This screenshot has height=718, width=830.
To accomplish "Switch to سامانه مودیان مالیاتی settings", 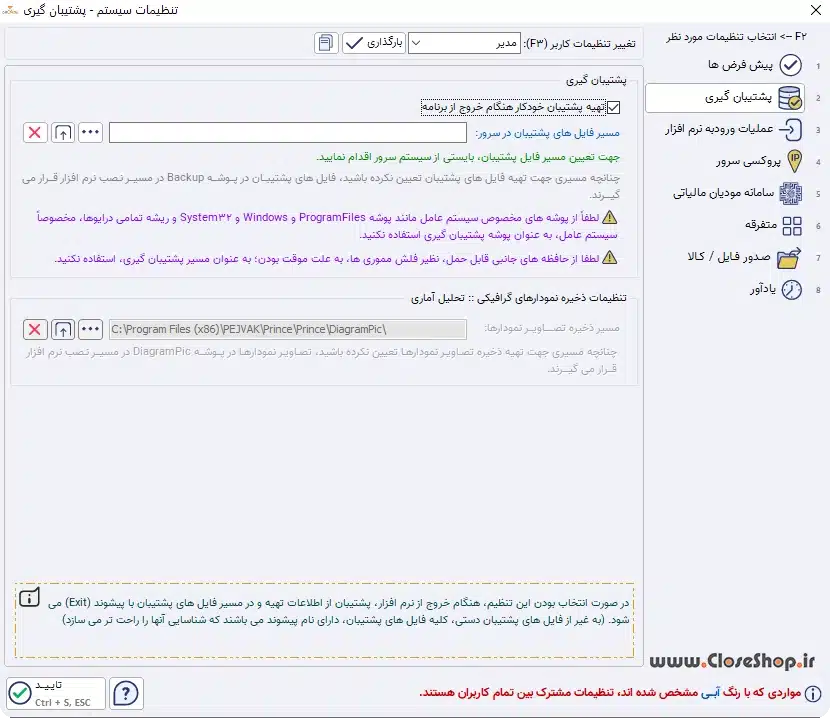I will click(723, 193).
